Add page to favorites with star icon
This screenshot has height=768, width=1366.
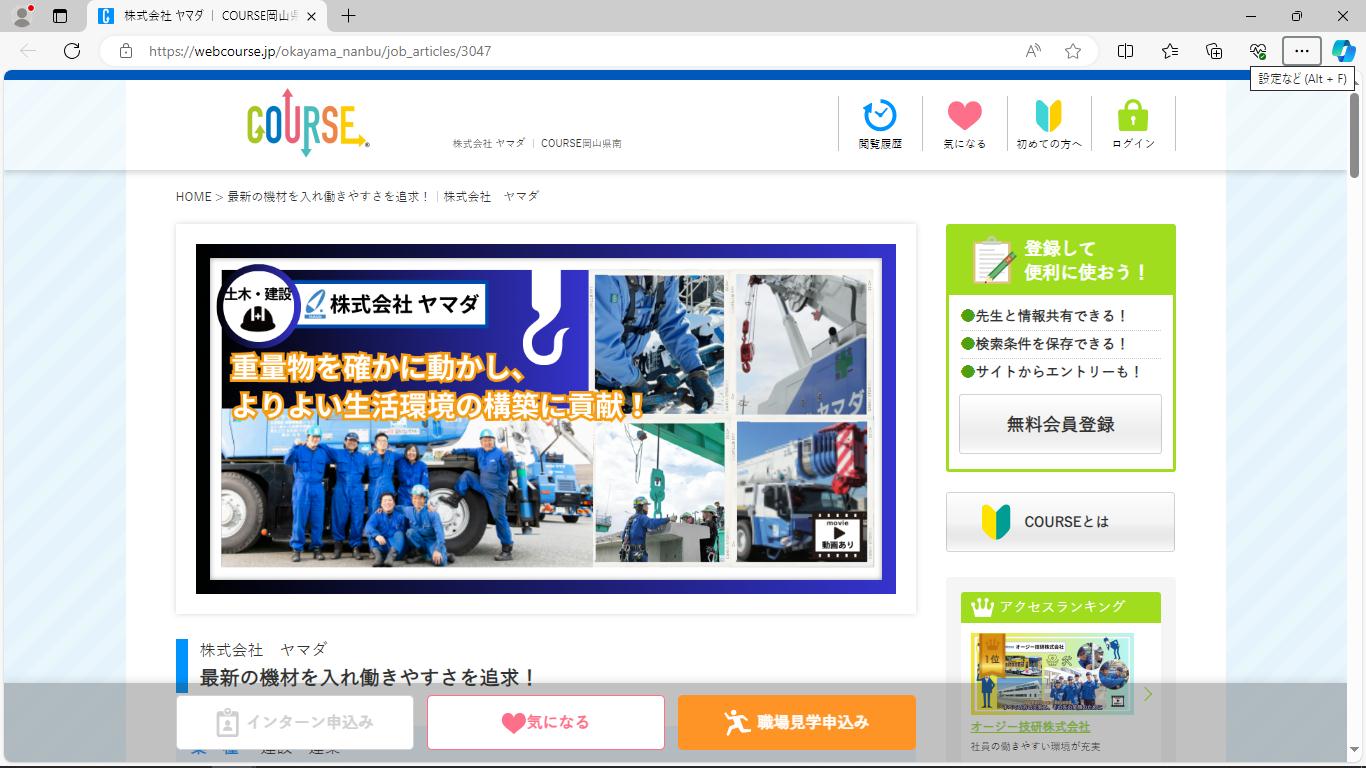1073,51
